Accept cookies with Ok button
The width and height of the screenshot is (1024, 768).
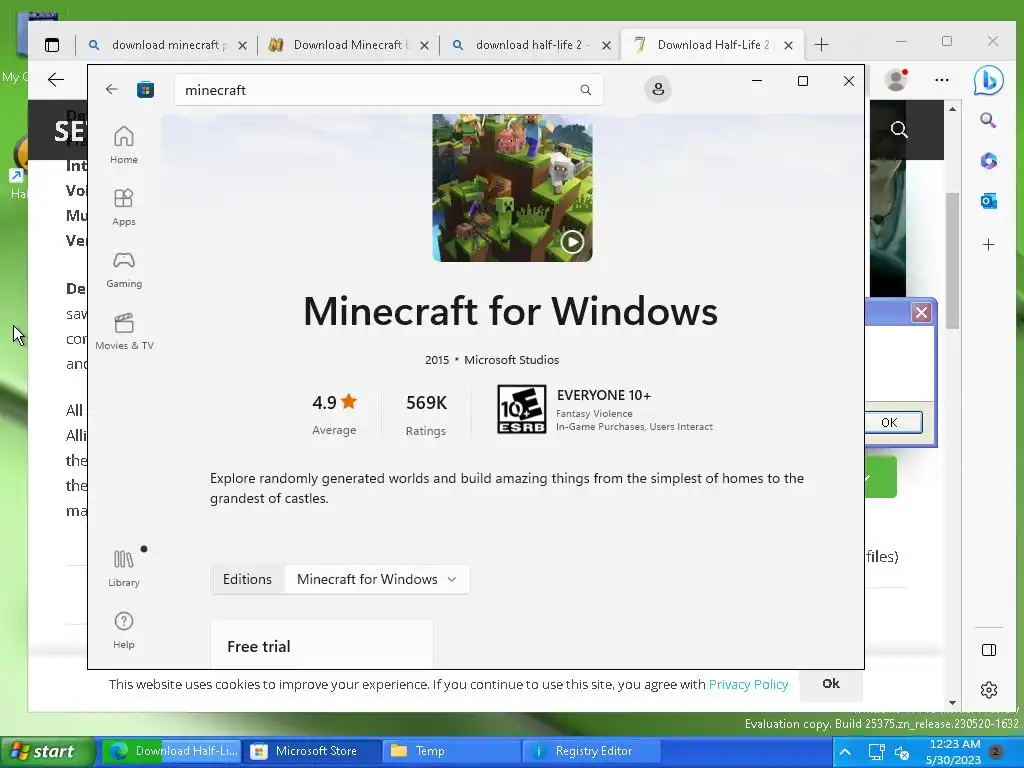[831, 684]
